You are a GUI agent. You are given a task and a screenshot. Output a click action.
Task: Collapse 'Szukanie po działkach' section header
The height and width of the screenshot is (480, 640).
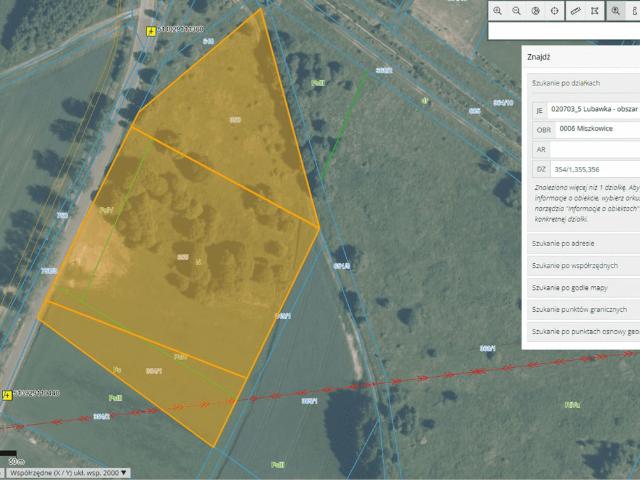click(583, 83)
